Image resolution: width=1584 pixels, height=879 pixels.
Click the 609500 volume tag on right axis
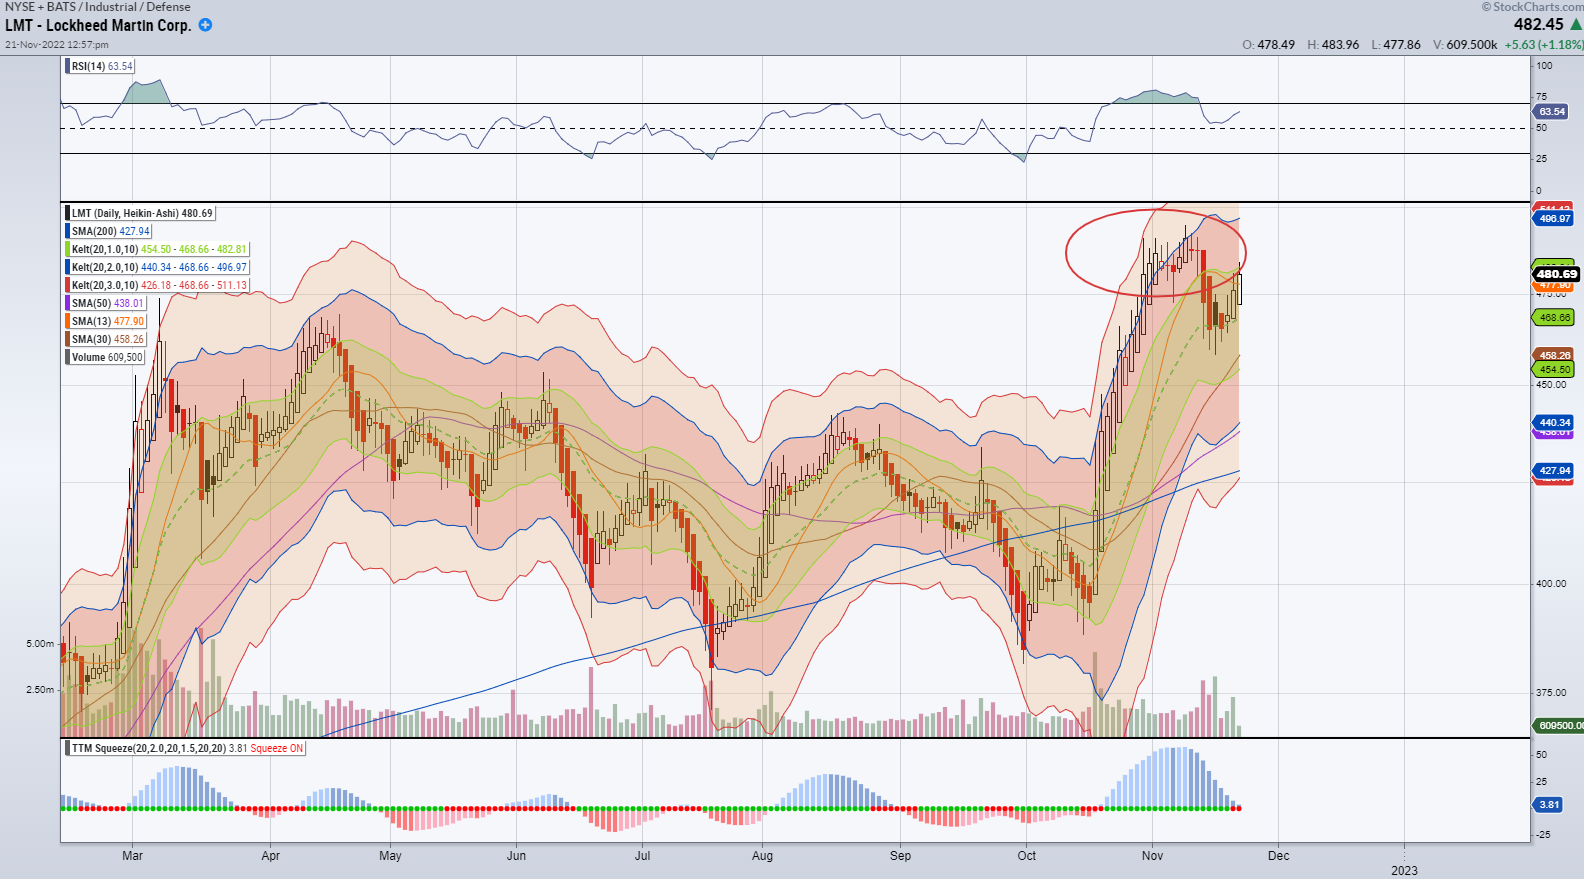tap(1559, 725)
